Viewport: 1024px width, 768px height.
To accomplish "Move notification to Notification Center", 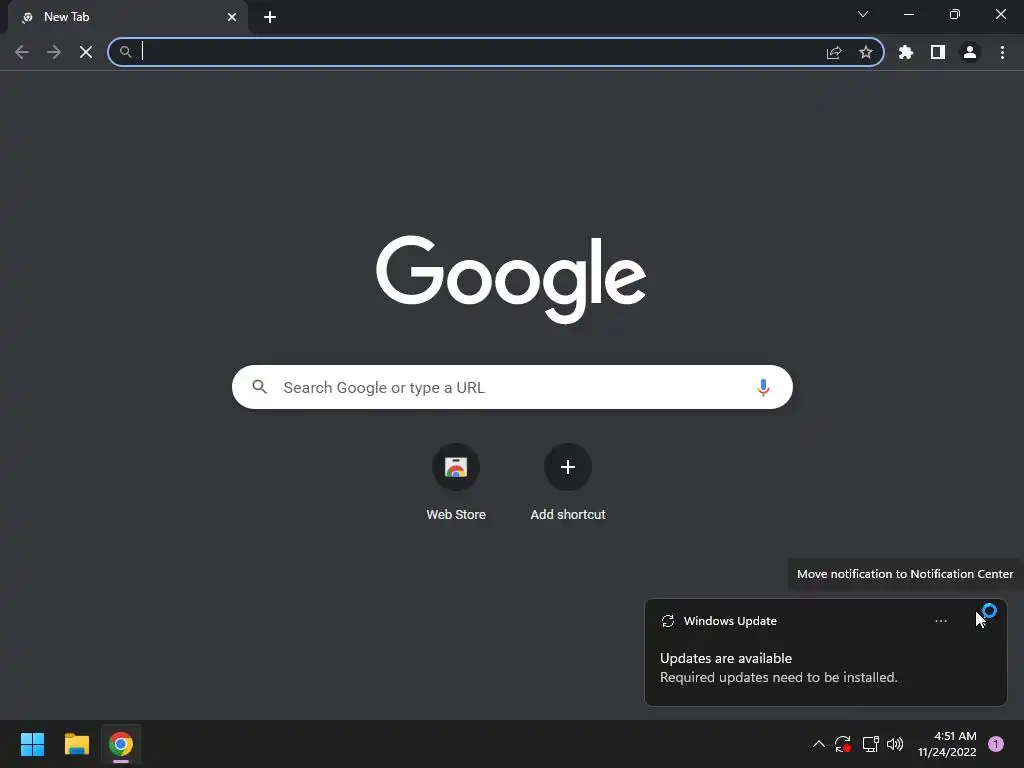I will coord(981,620).
